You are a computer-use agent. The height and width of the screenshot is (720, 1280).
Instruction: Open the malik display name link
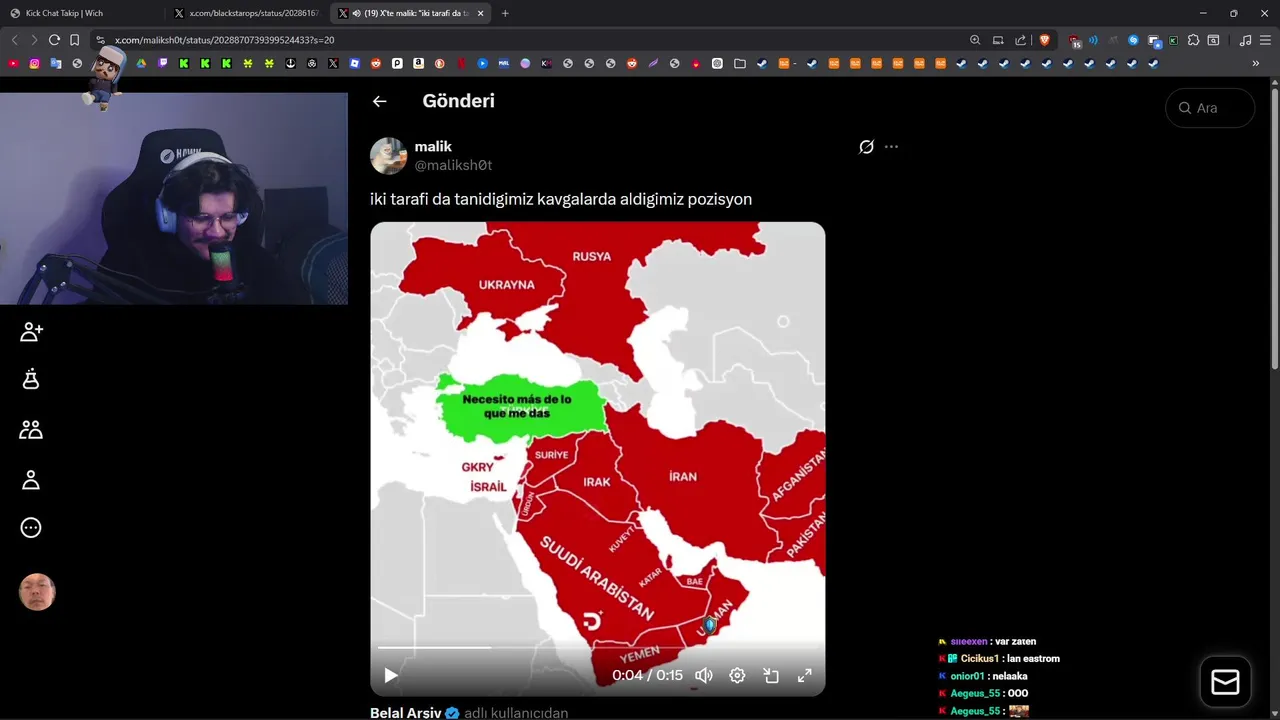point(433,147)
